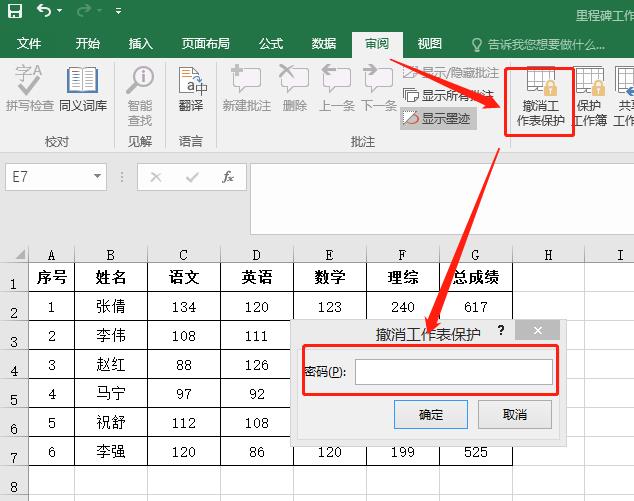The height and width of the screenshot is (501, 634).
Task: Switch to the 公式 ribbon tab
Action: 271,43
